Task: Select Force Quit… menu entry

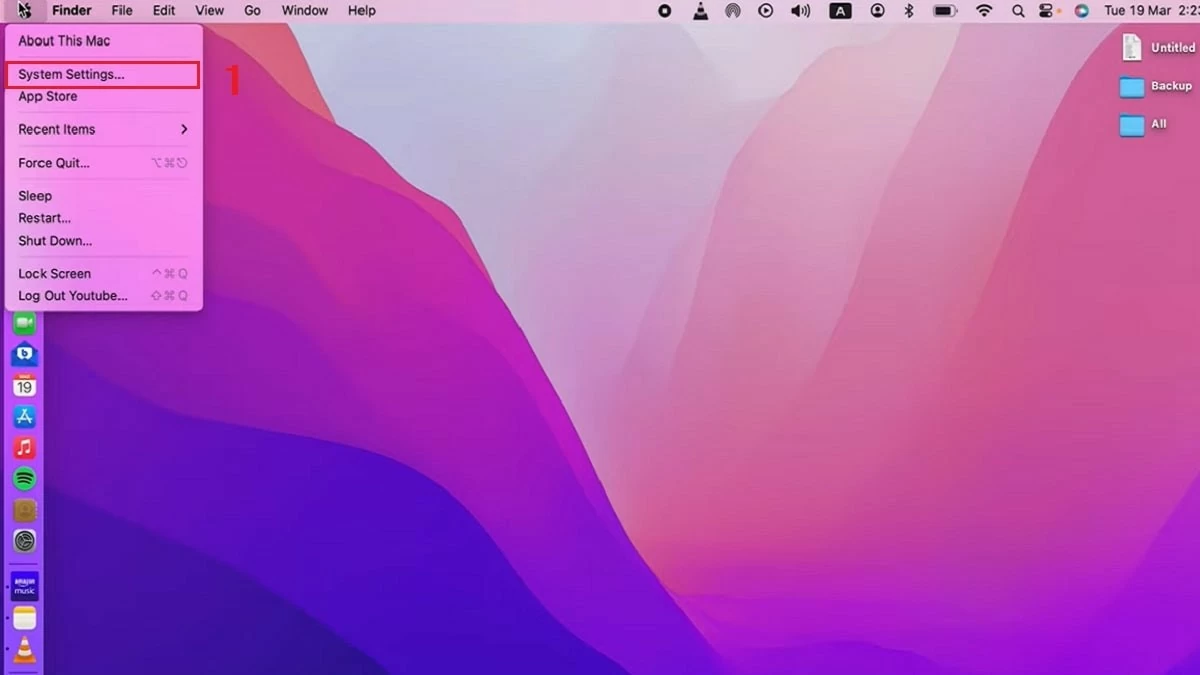Action: pyautogui.click(x=54, y=163)
